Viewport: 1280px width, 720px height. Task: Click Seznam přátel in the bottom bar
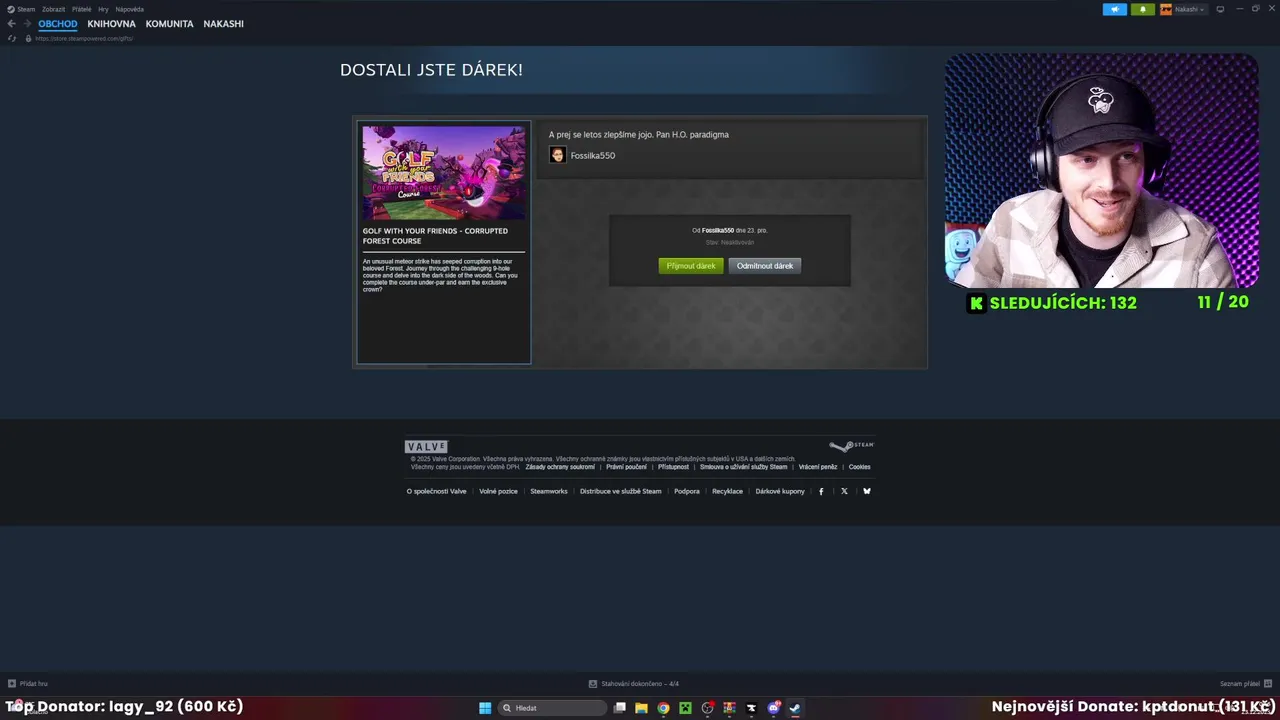tap(1240, 684)
